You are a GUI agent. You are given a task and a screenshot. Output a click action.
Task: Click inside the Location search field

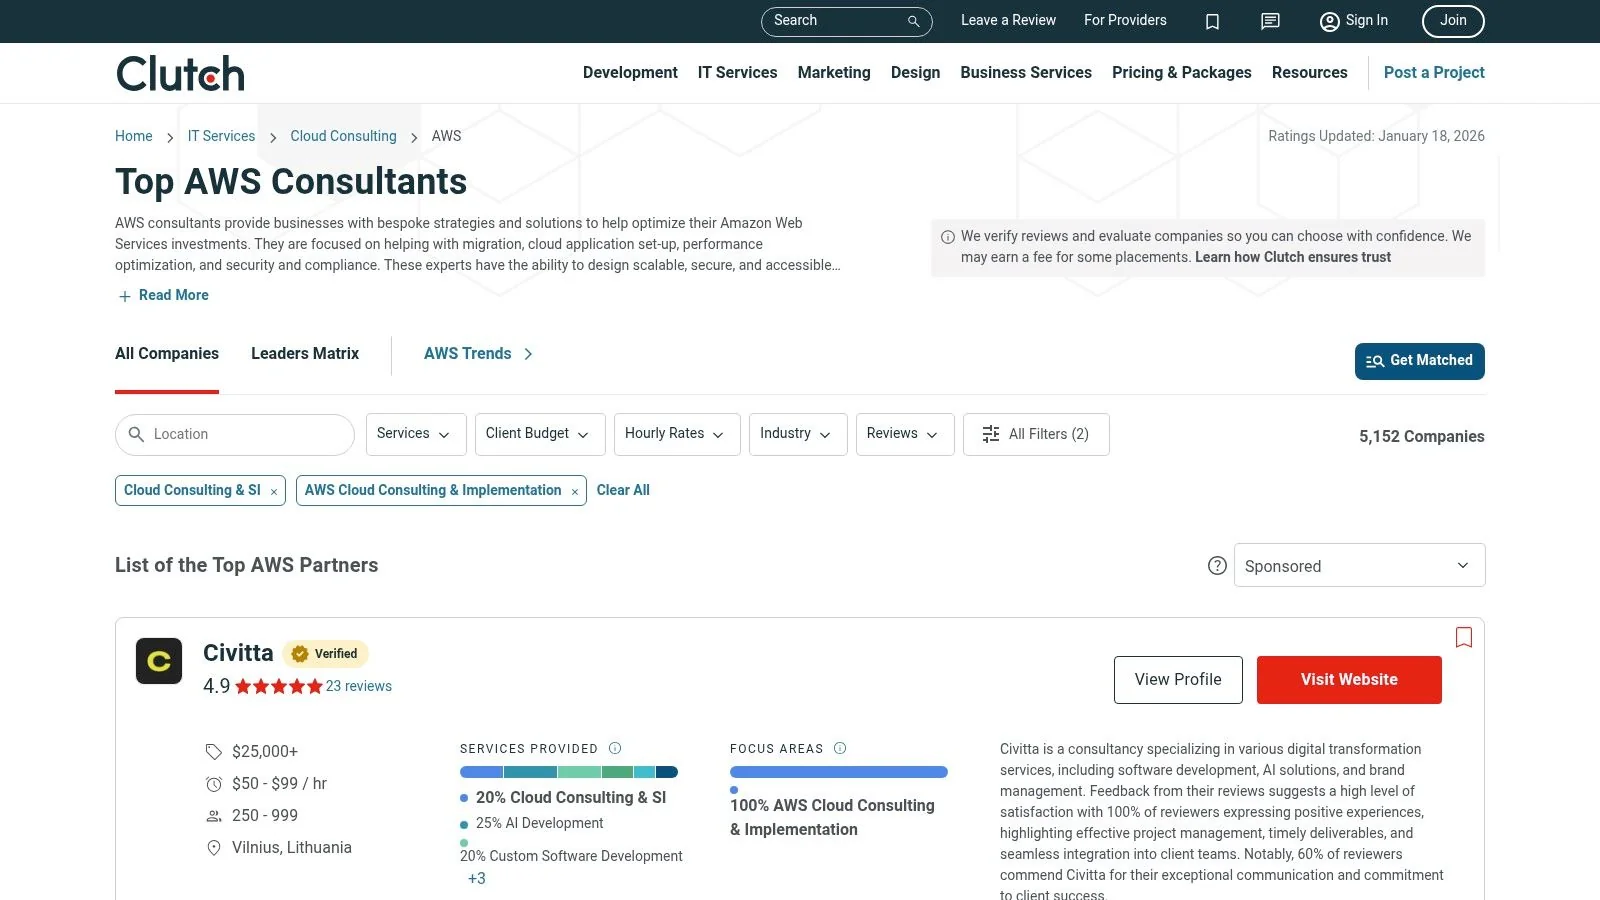pos(234,434)
